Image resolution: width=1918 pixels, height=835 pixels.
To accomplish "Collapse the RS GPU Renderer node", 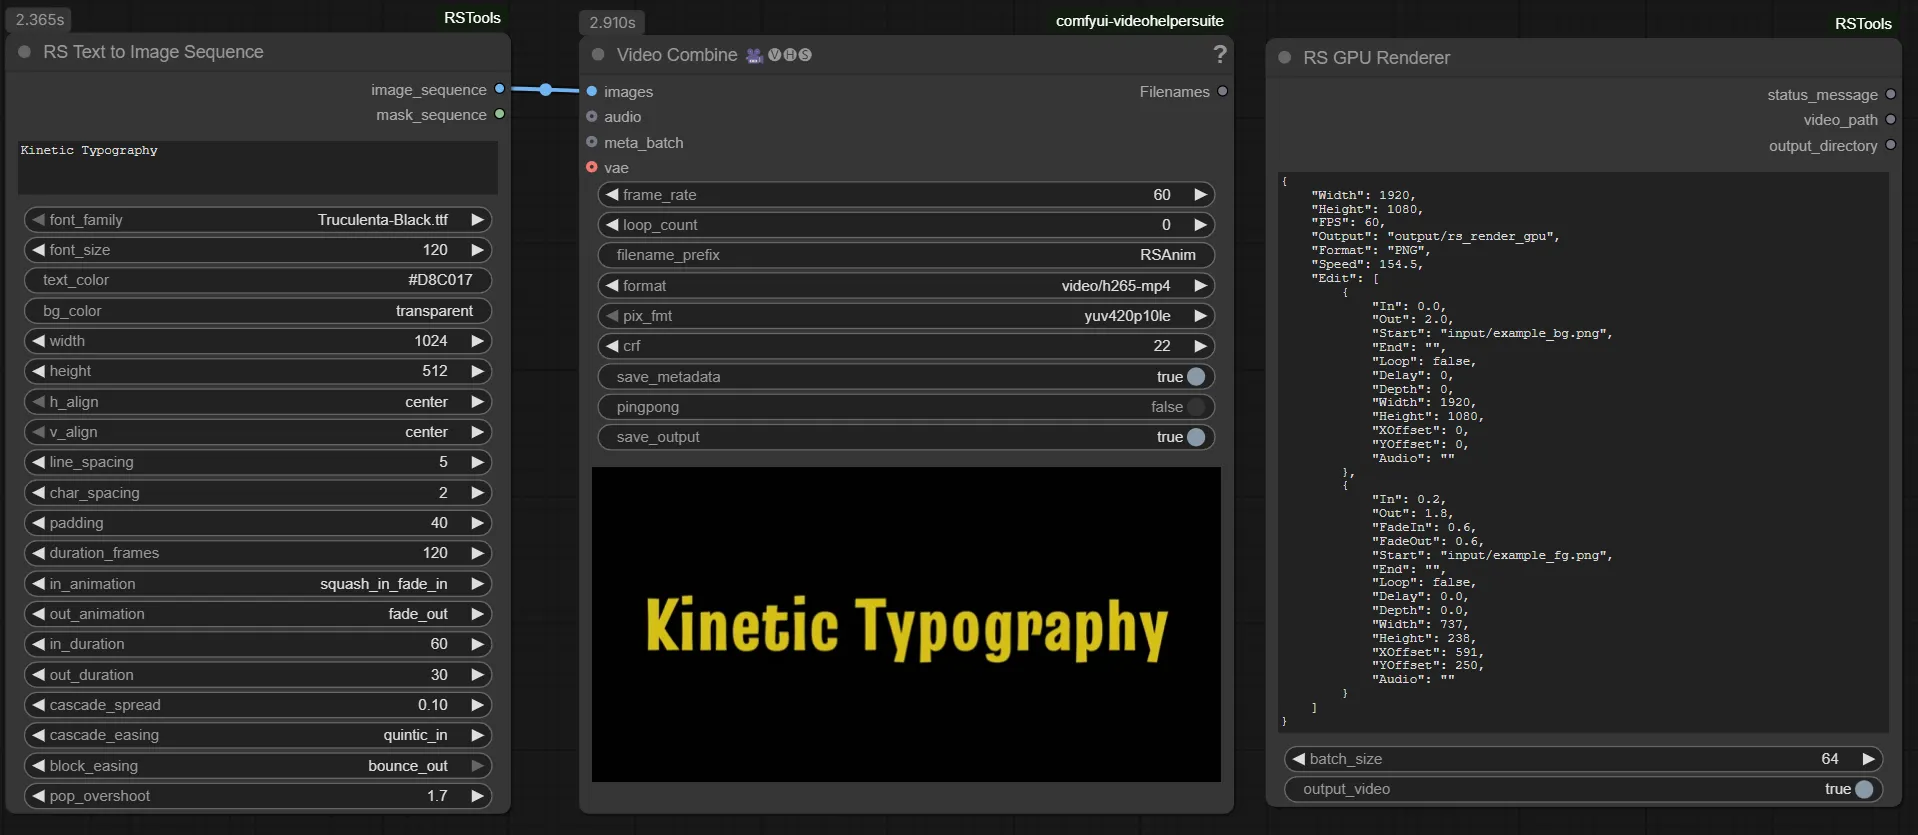I will point(1285,58).
